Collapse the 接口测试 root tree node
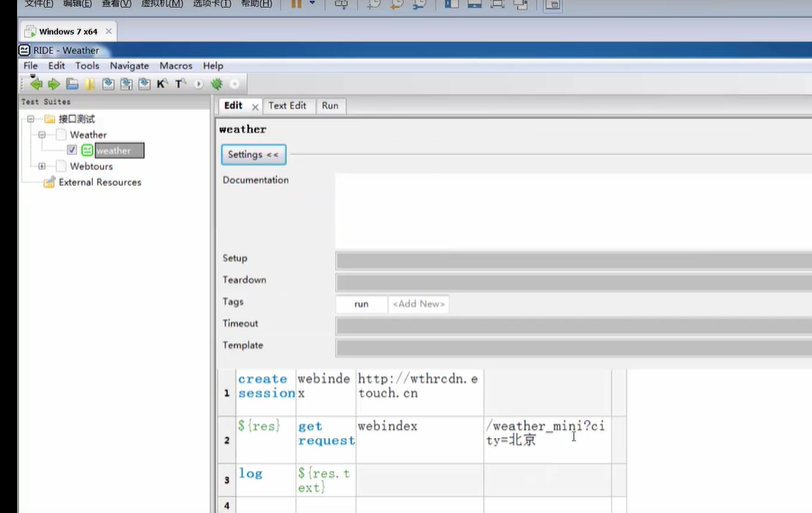 point(31,119)
